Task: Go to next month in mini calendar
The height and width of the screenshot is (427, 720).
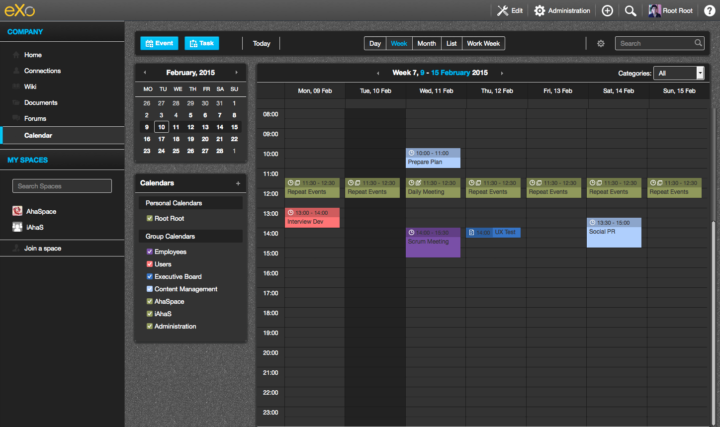Action: coord(236,73)
